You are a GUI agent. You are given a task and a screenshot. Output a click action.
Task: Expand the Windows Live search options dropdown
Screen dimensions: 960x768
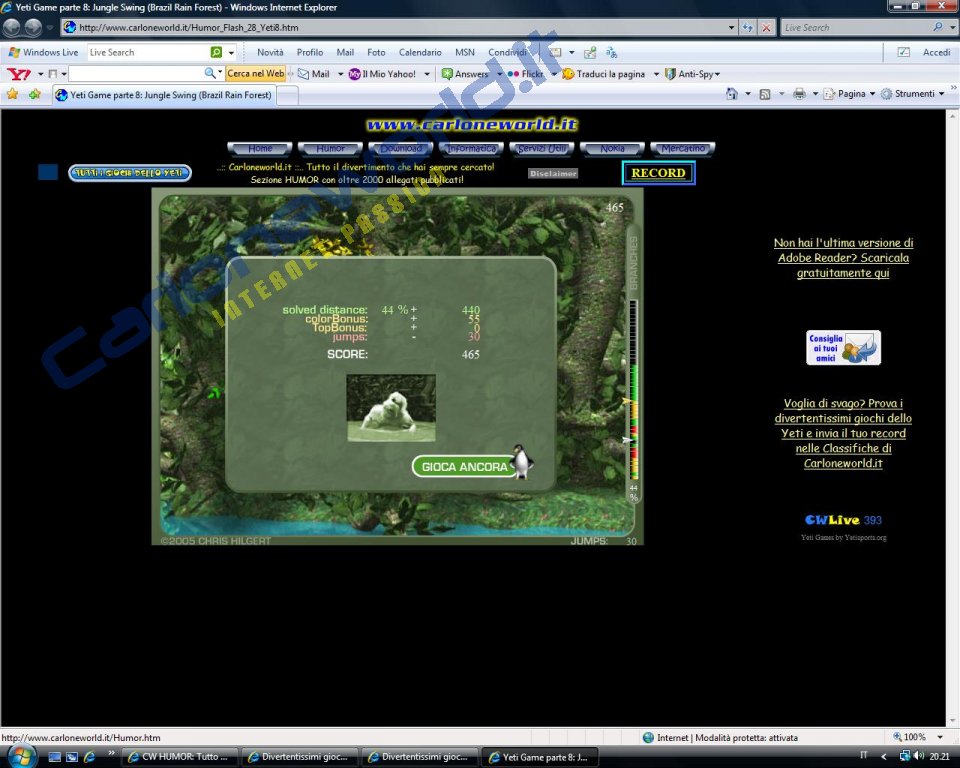coord(231,53)
